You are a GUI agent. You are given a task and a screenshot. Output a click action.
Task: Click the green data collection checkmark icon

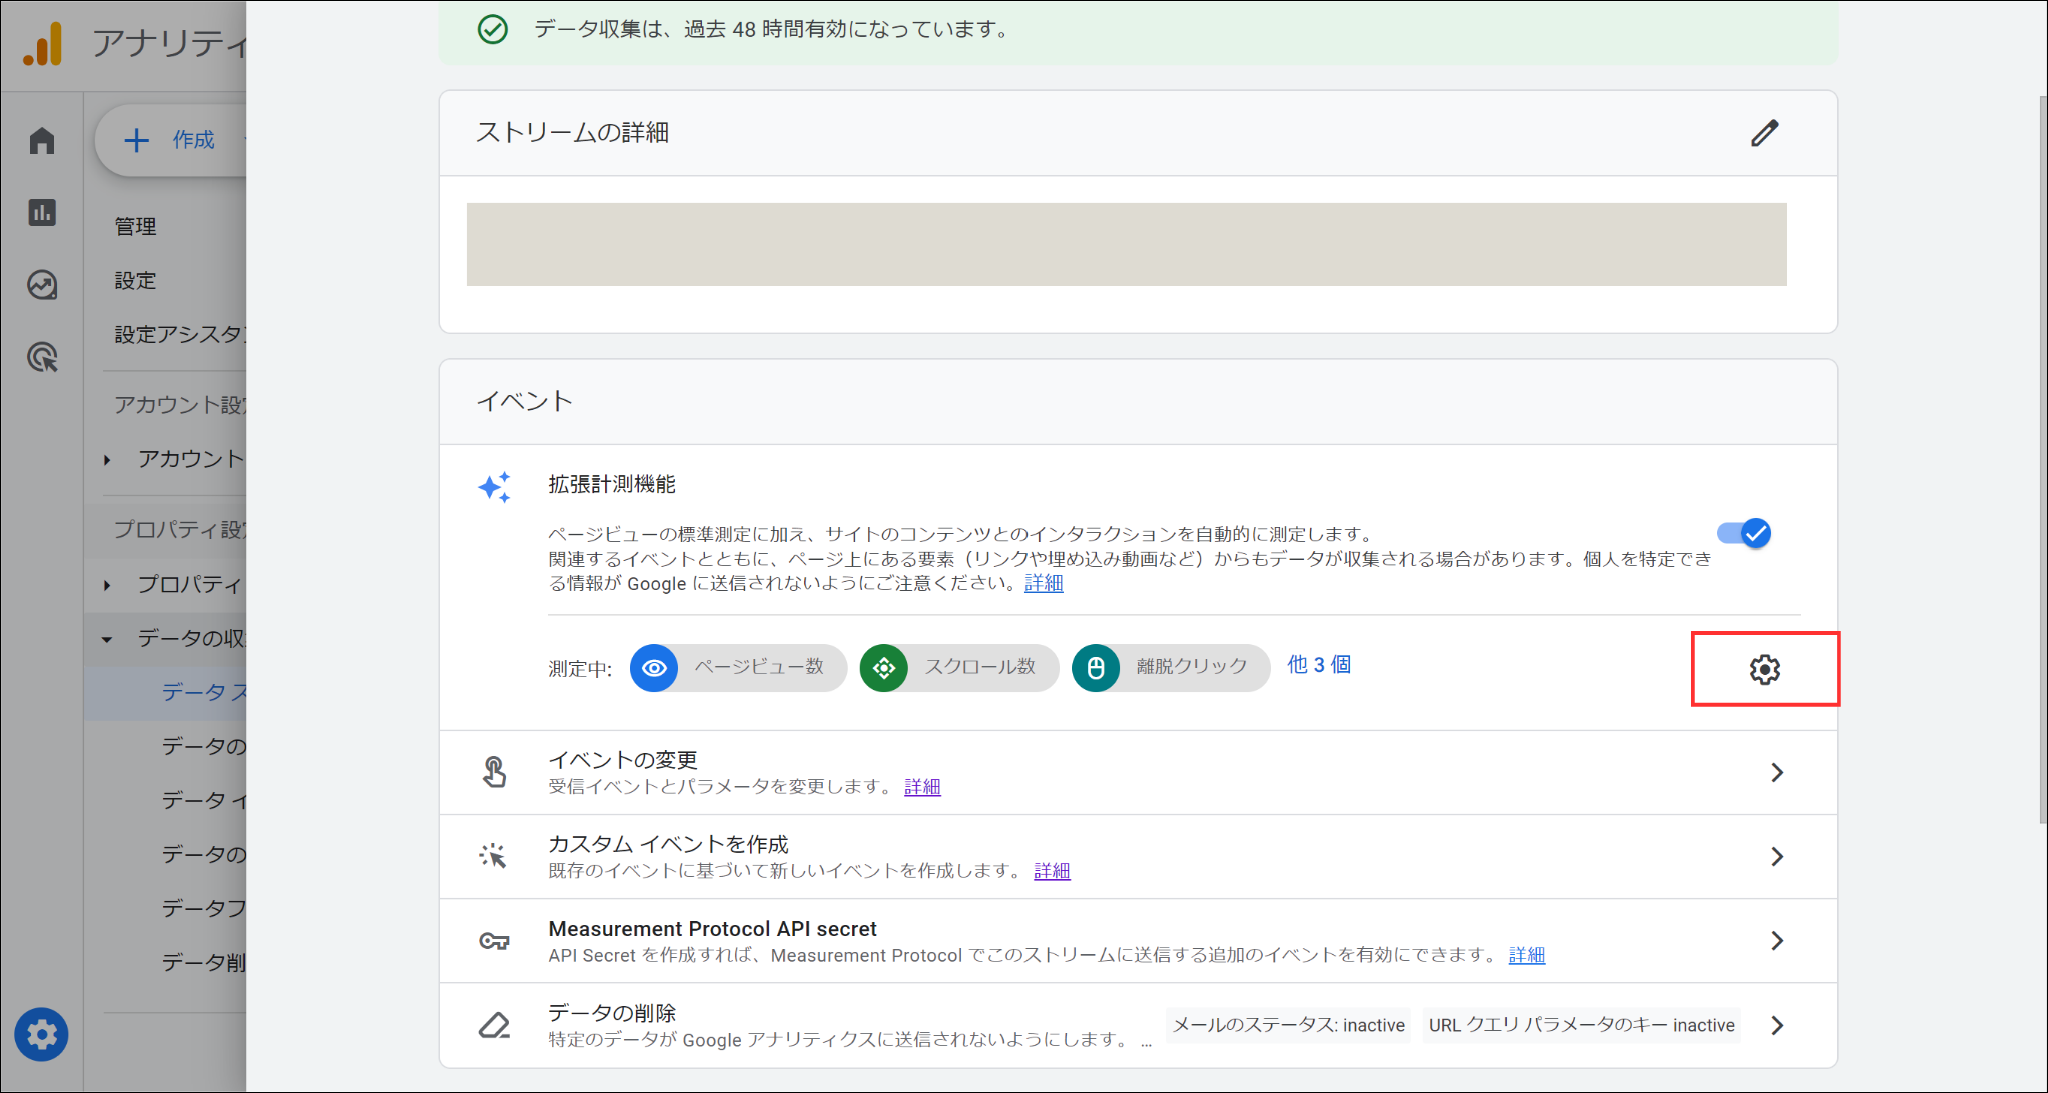coord(492,29)
